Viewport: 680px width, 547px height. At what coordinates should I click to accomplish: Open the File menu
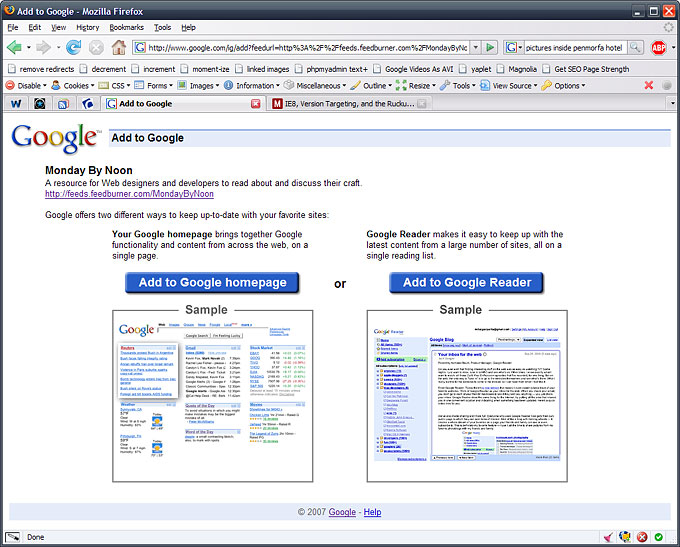(13, 27)
